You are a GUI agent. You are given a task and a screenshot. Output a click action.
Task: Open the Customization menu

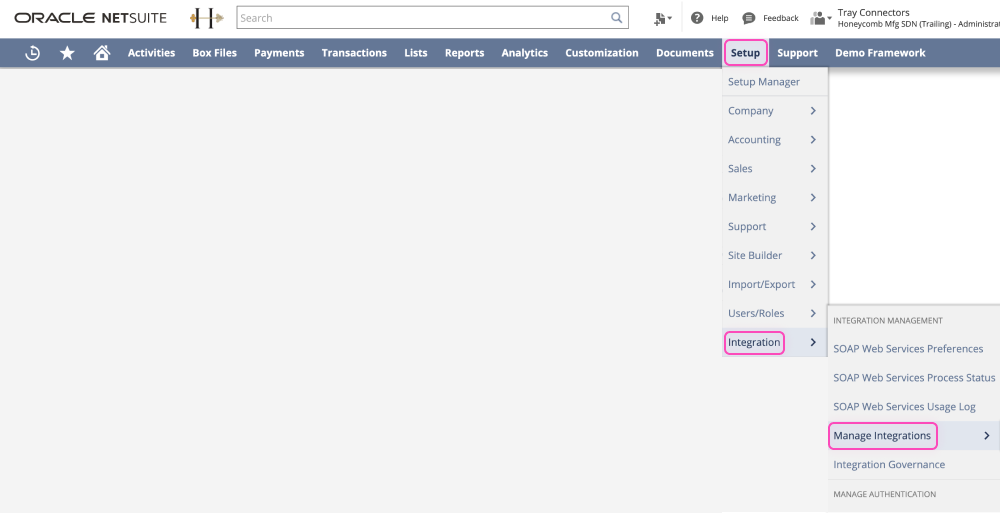tap(601, 53)
